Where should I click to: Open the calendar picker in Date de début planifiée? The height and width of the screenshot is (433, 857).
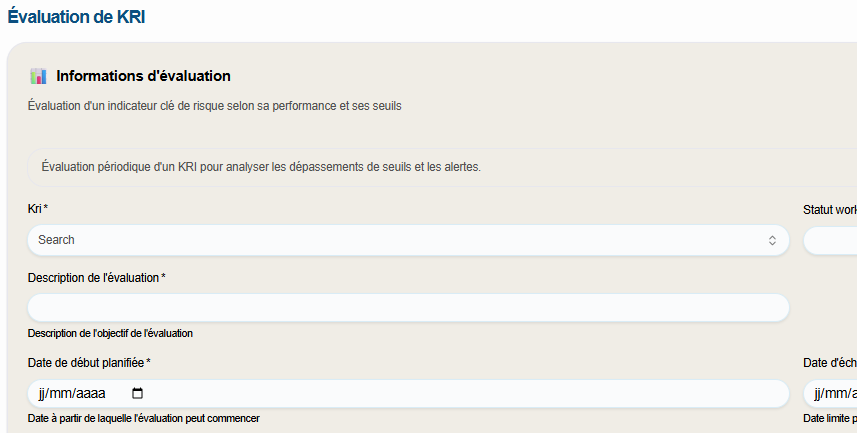pyautogui.click(x=138, y=393)
